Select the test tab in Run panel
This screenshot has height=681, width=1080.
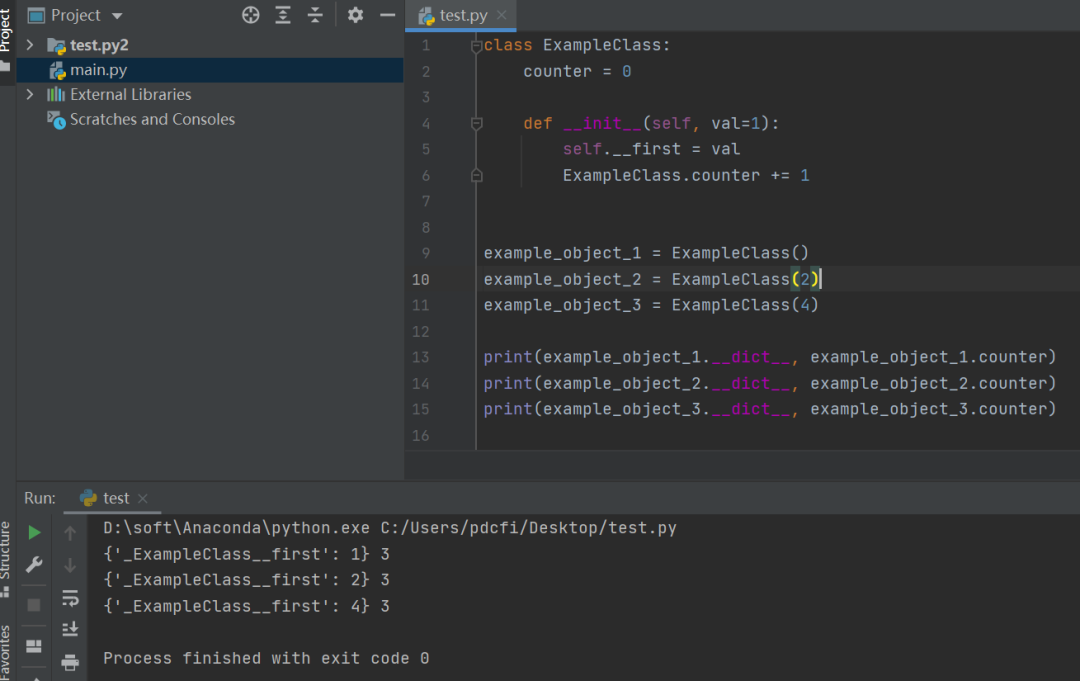click(x=115, y=498)
